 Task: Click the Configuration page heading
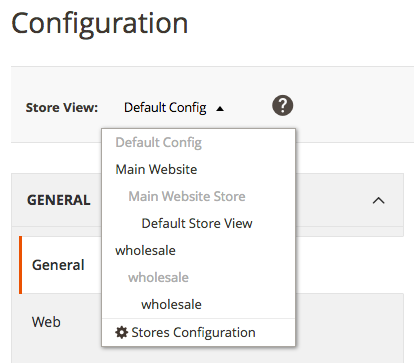(x=100, y=24)
